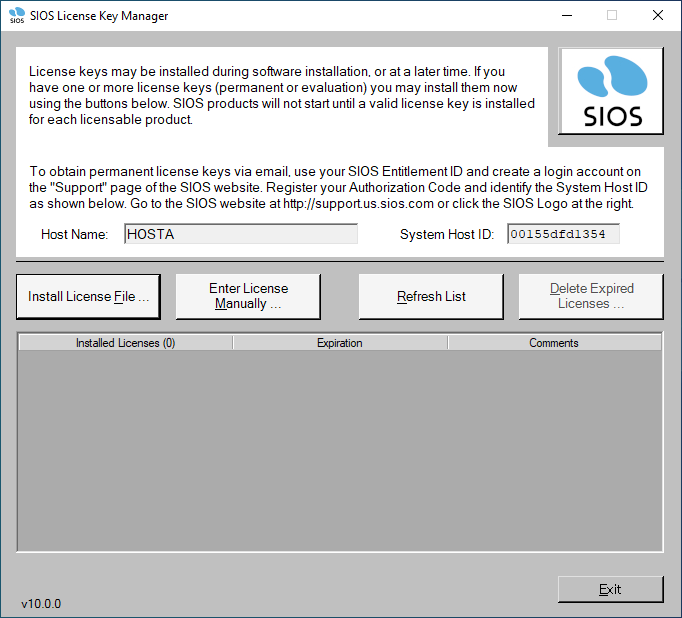Screen dimensions: 682x618
Task: Click the large SIOS logo button
Action: (611, 91)
